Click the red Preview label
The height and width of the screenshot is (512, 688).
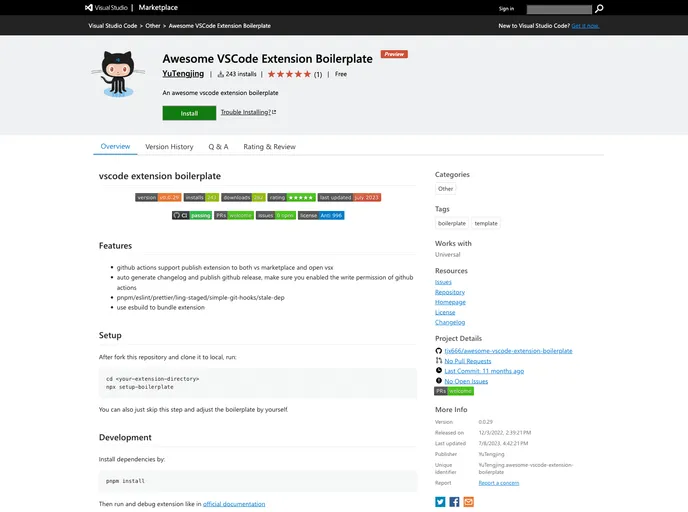394,54
